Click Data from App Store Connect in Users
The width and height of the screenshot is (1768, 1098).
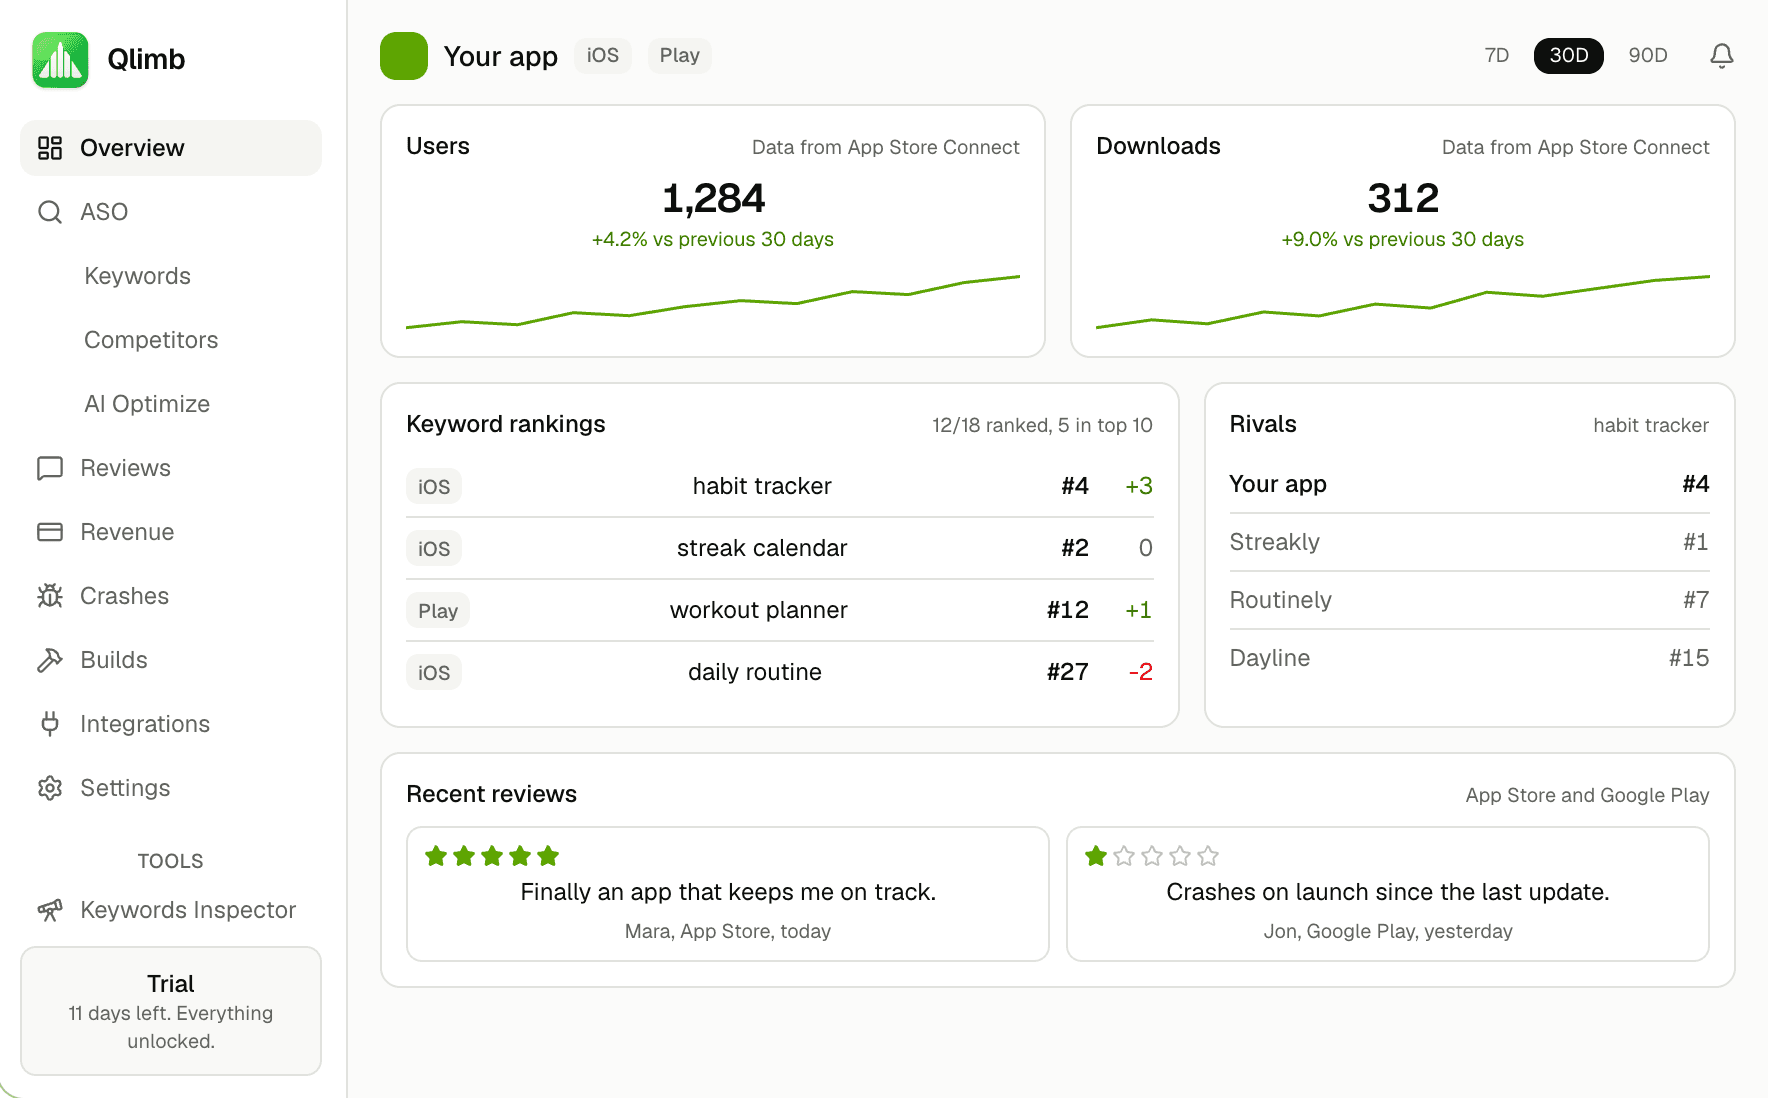(885, 147)
